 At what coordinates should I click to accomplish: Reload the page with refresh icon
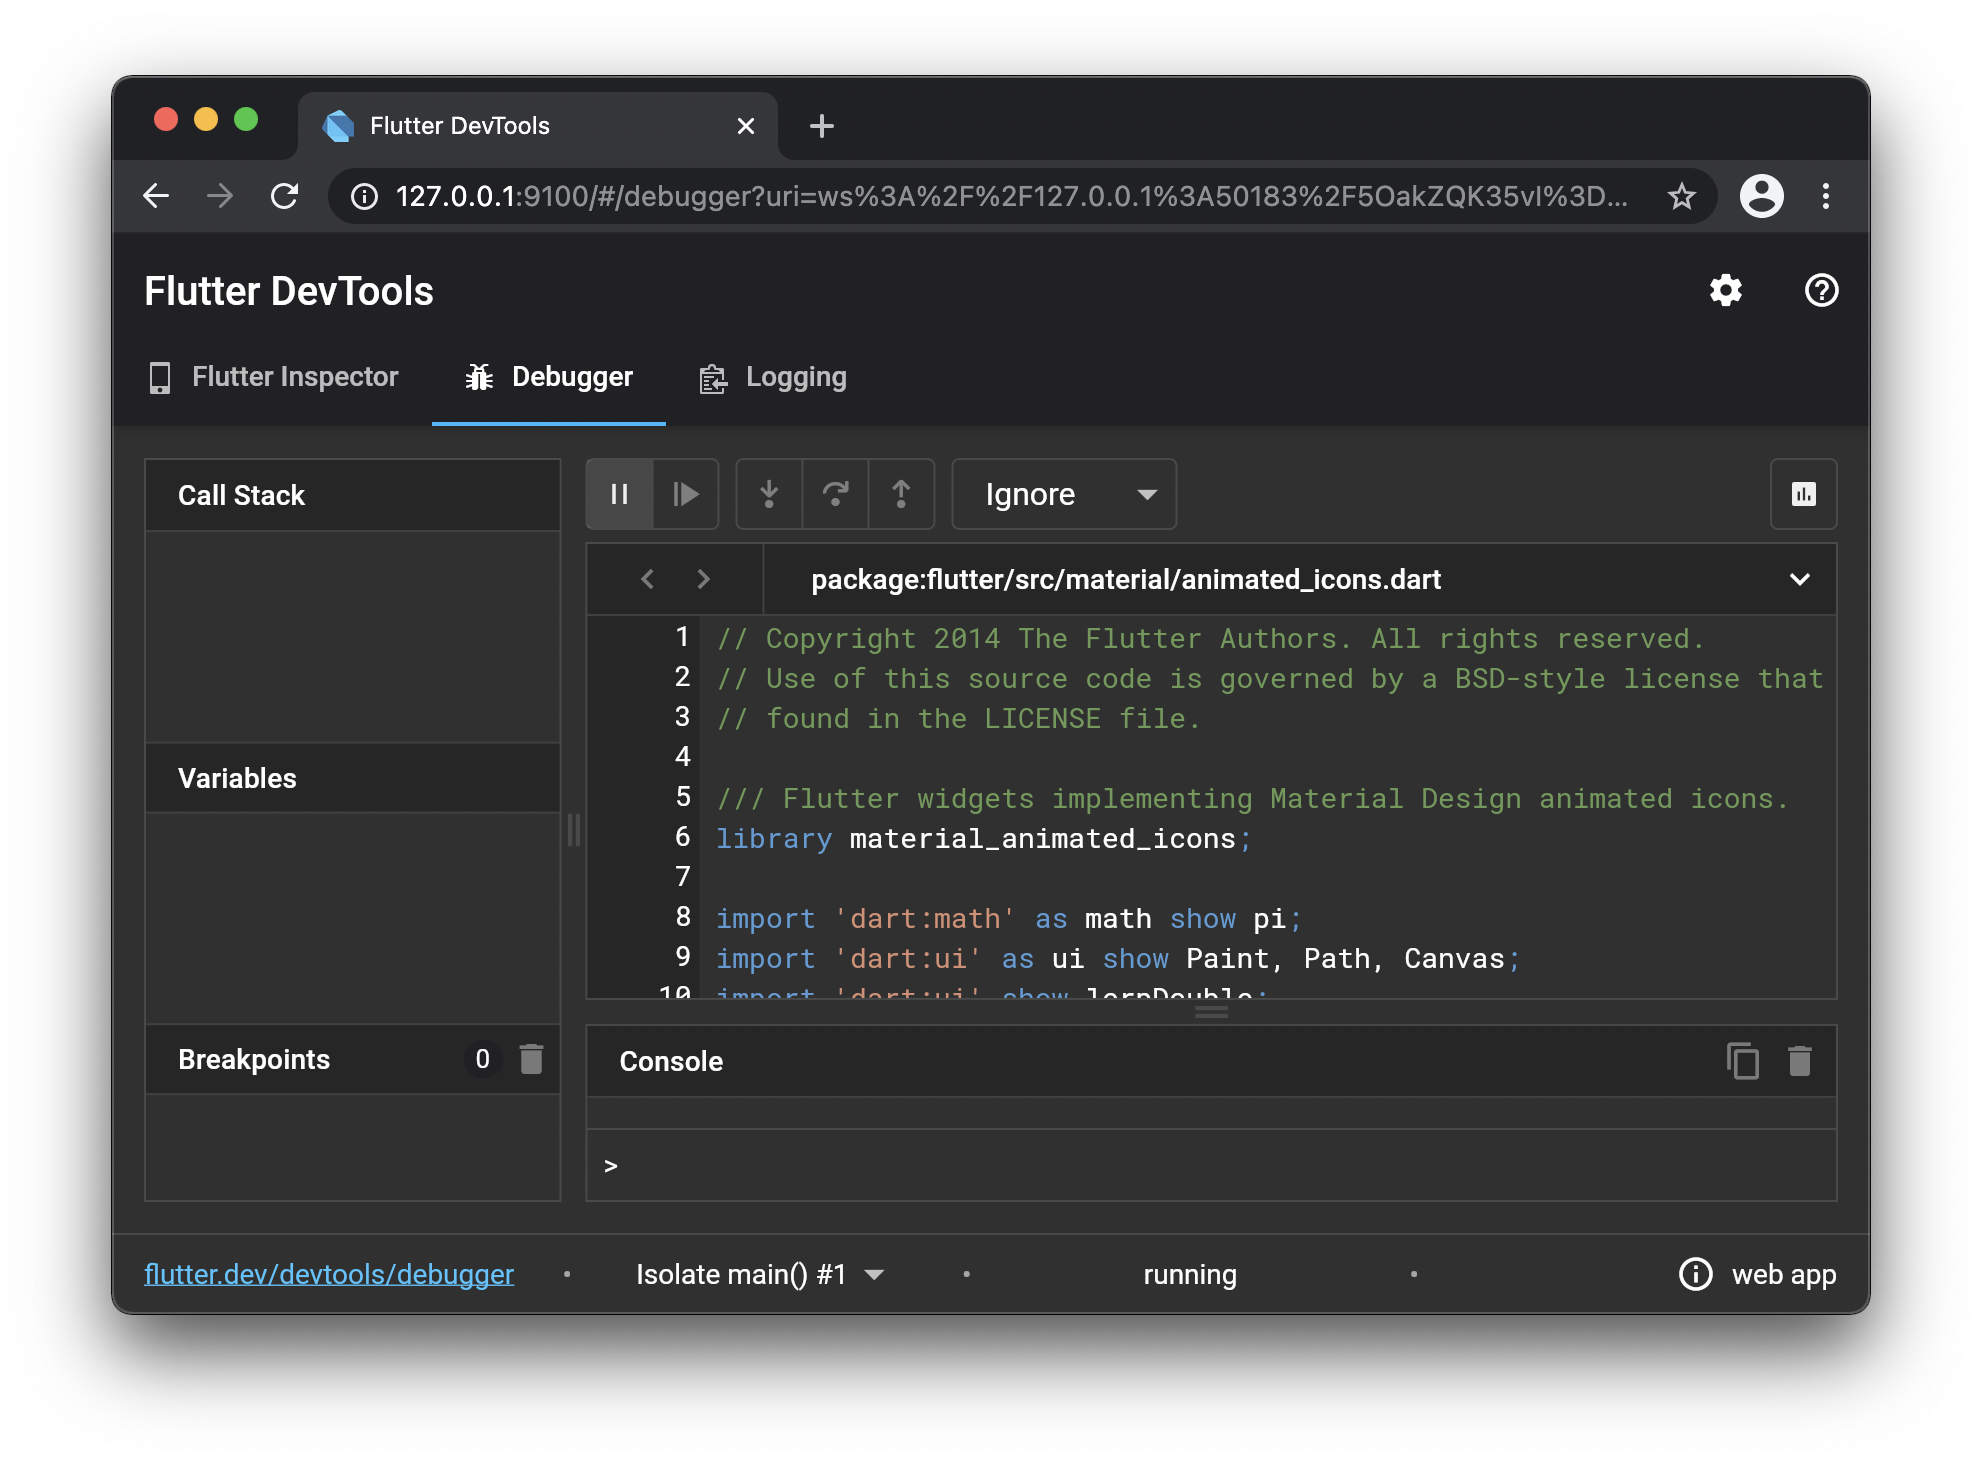pos(284,196)
